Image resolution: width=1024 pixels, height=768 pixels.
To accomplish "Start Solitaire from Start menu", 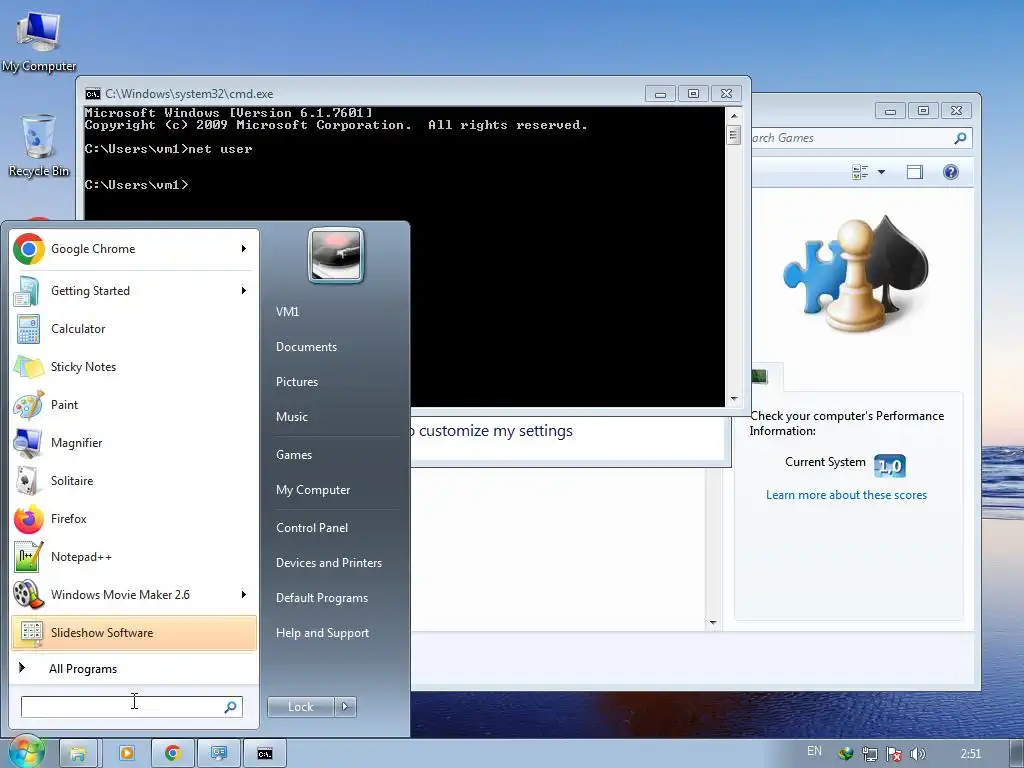I will point(134,480).
